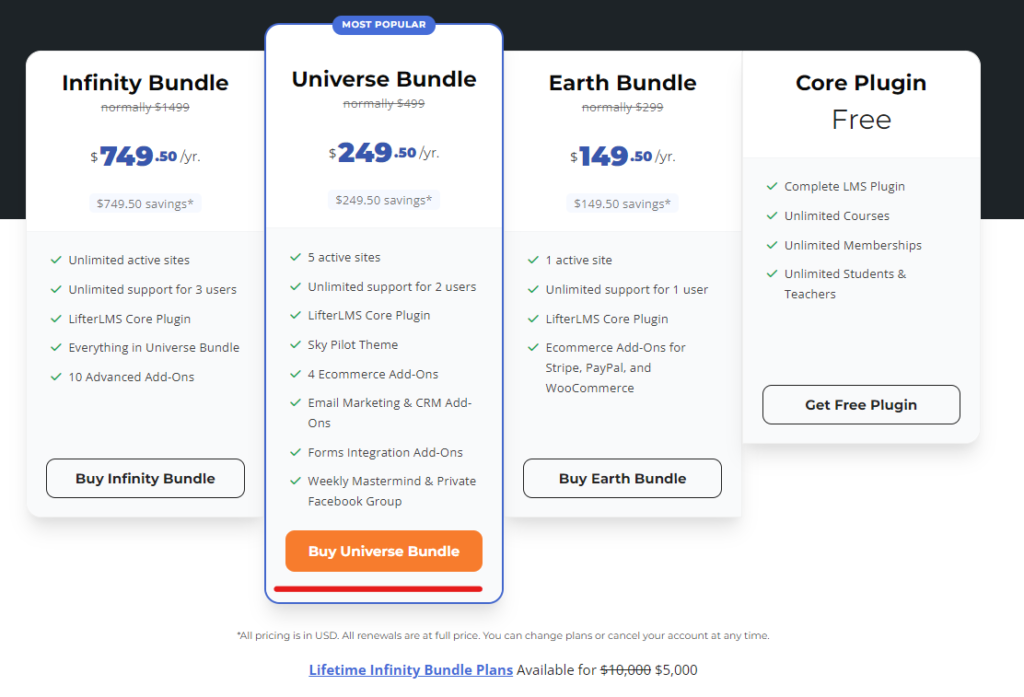Open the Lifetime Infinity Bundle Plans link
Image resolution: width=1024 pixels, height=697 pixels.
(x=411, y=670)
